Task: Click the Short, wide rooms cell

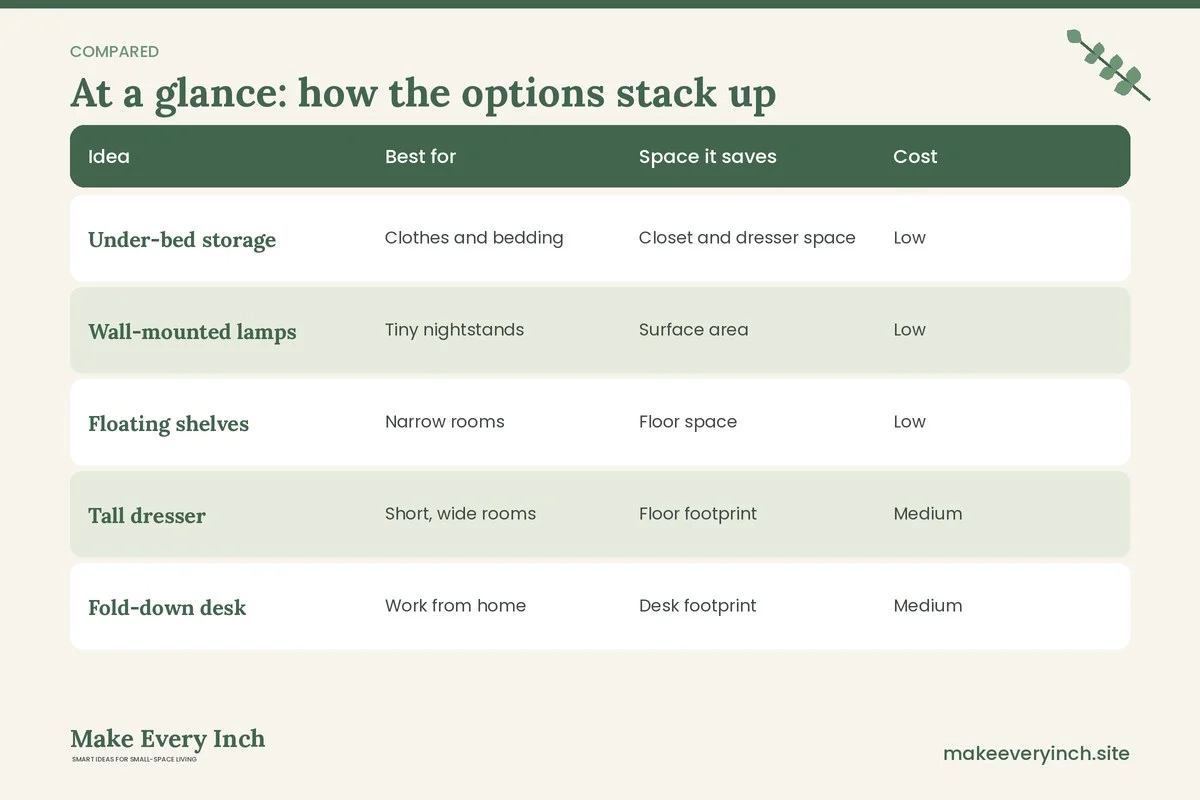Action: pyautogui.click(x=460, y=514)
